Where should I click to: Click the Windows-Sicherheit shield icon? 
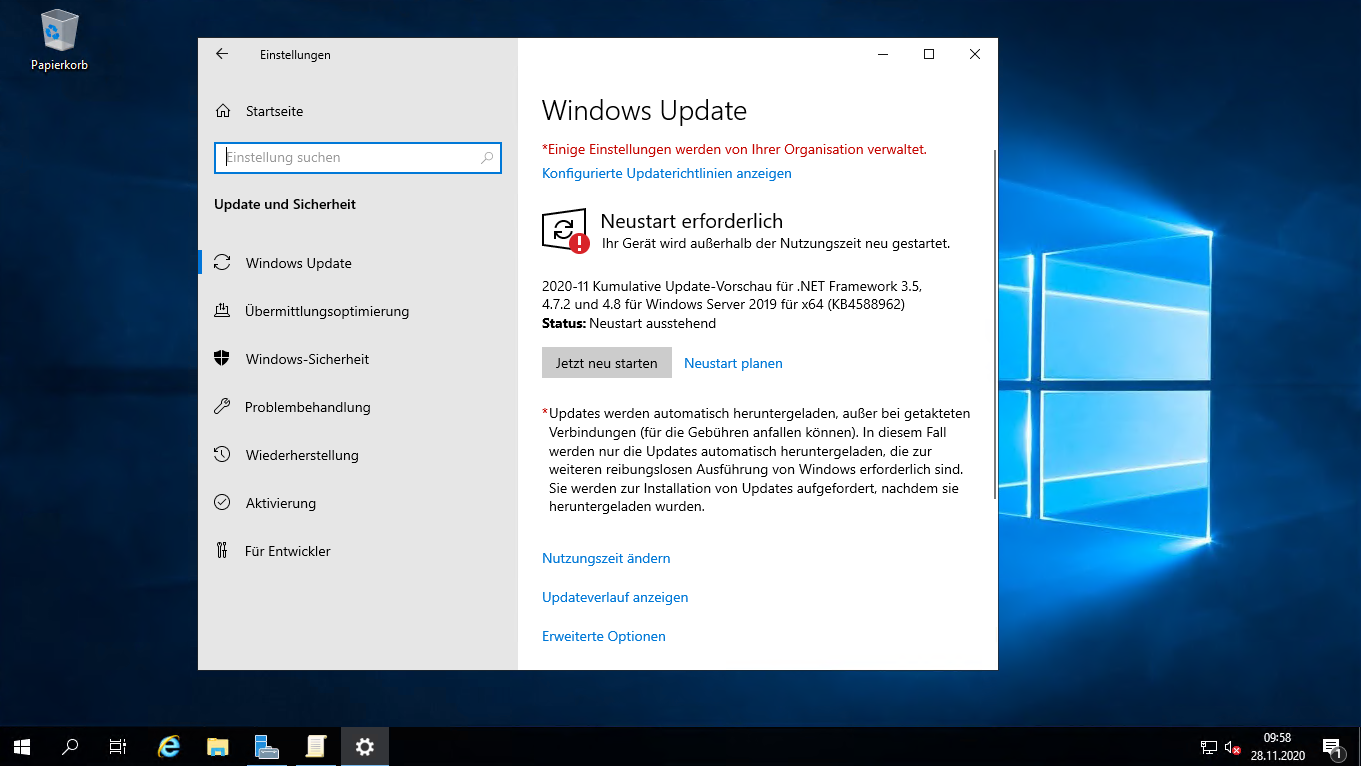[222, 359]
